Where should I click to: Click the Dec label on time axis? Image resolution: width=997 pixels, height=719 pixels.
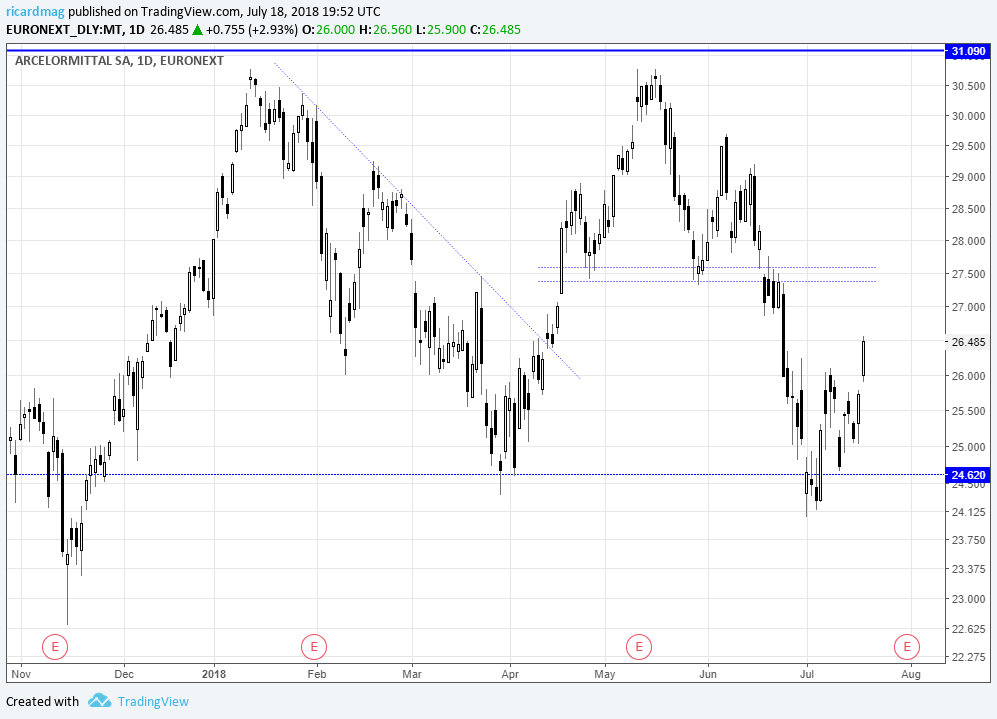pyautogui.click(x=124, y=674)
